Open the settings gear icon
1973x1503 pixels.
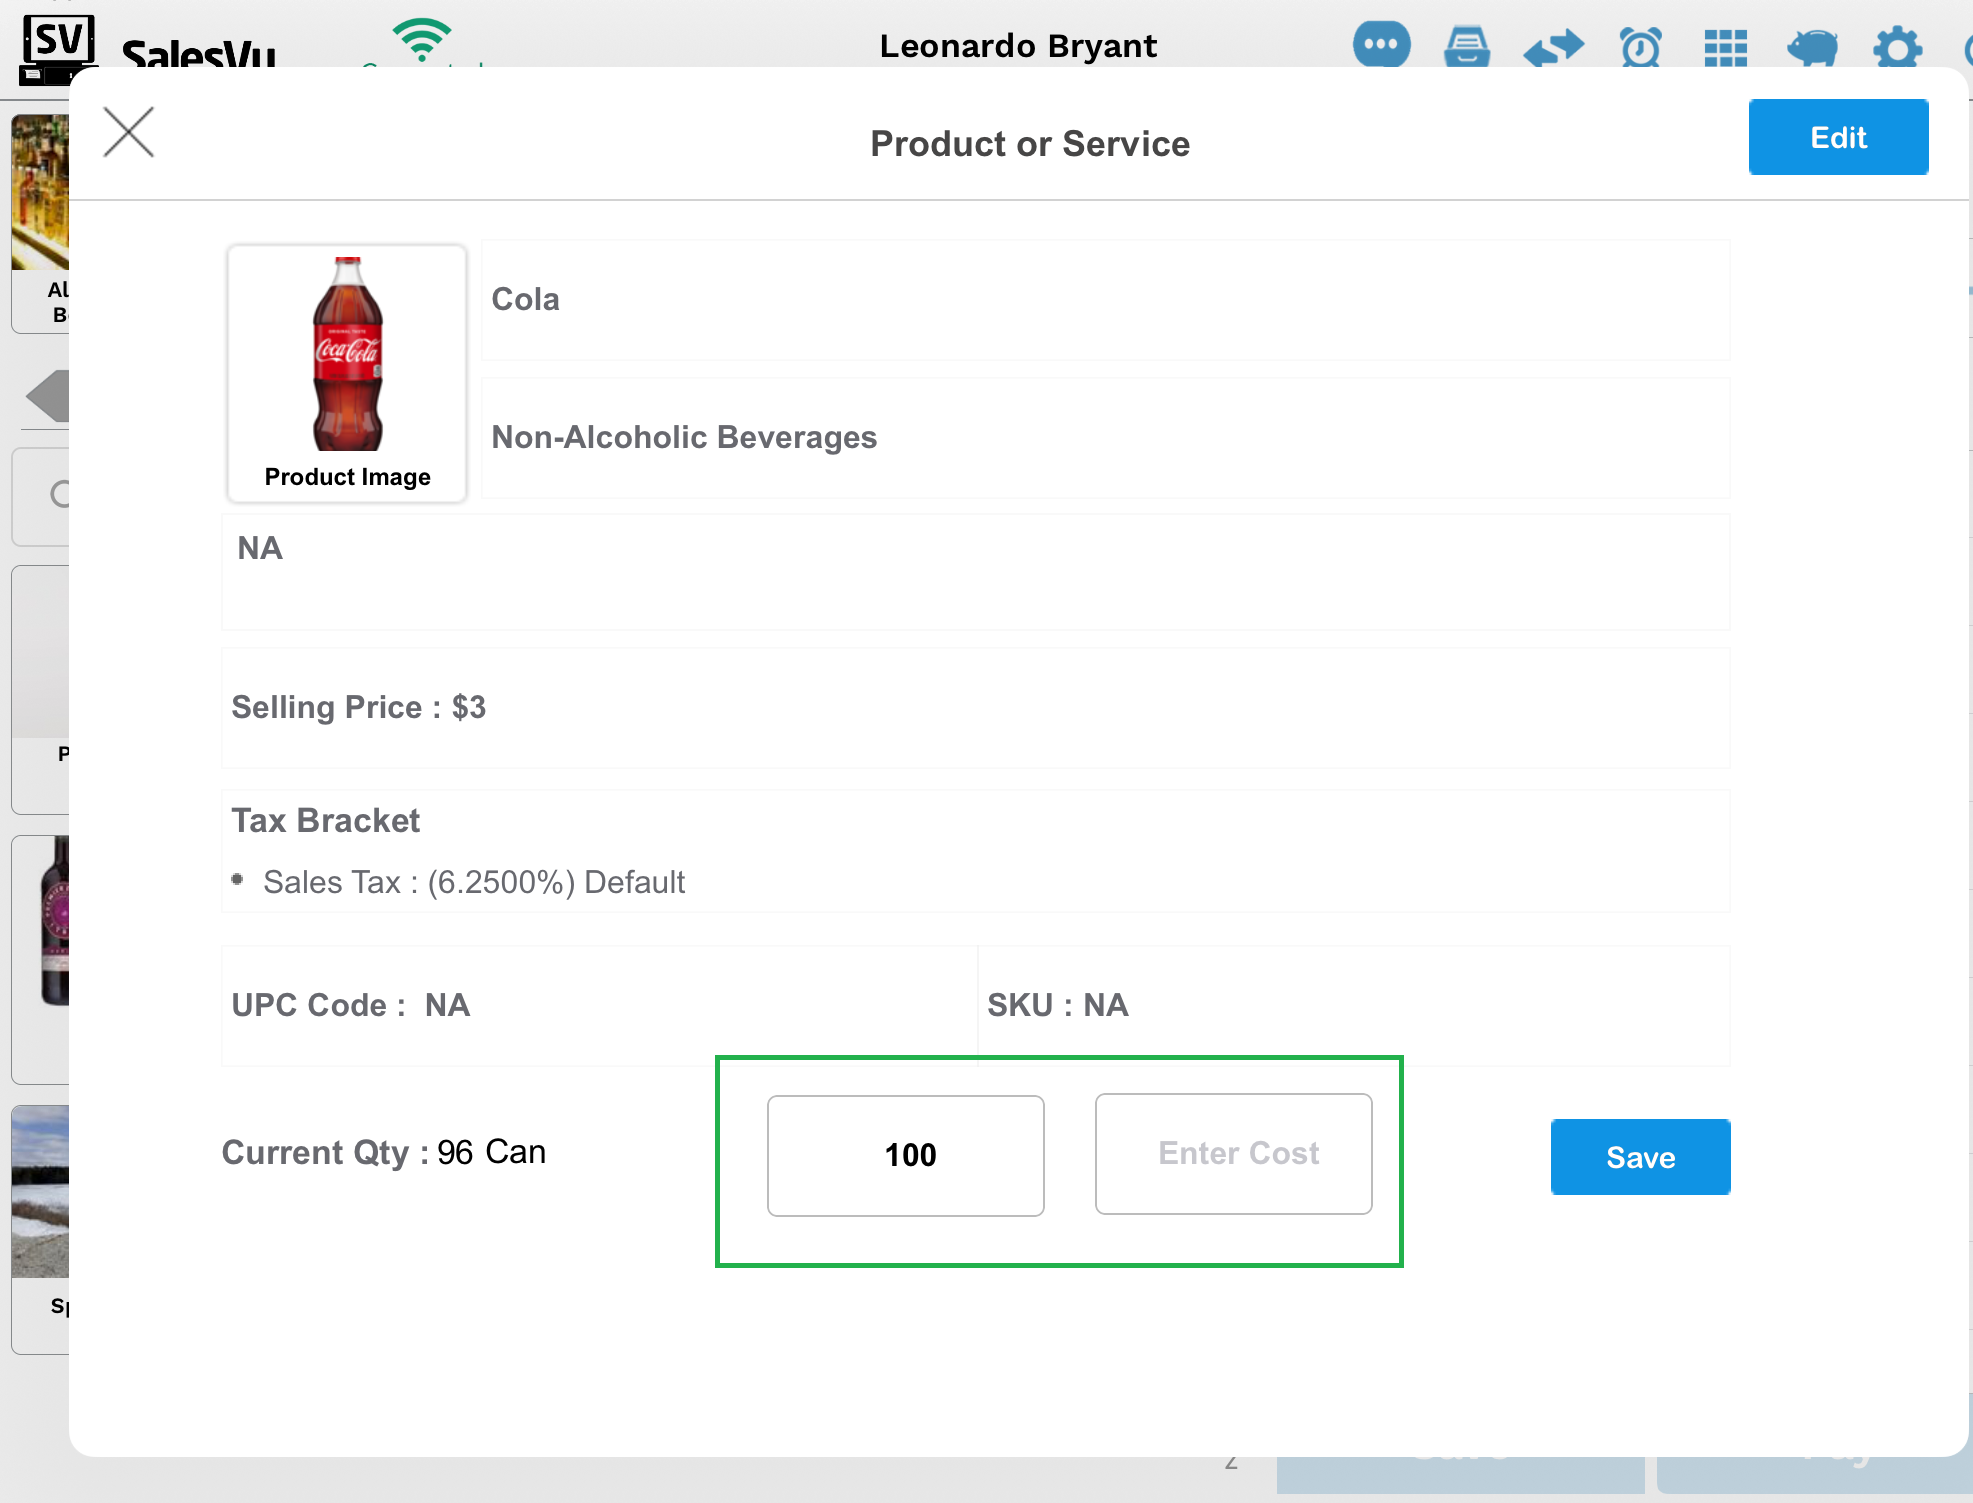click(1897, 47)
